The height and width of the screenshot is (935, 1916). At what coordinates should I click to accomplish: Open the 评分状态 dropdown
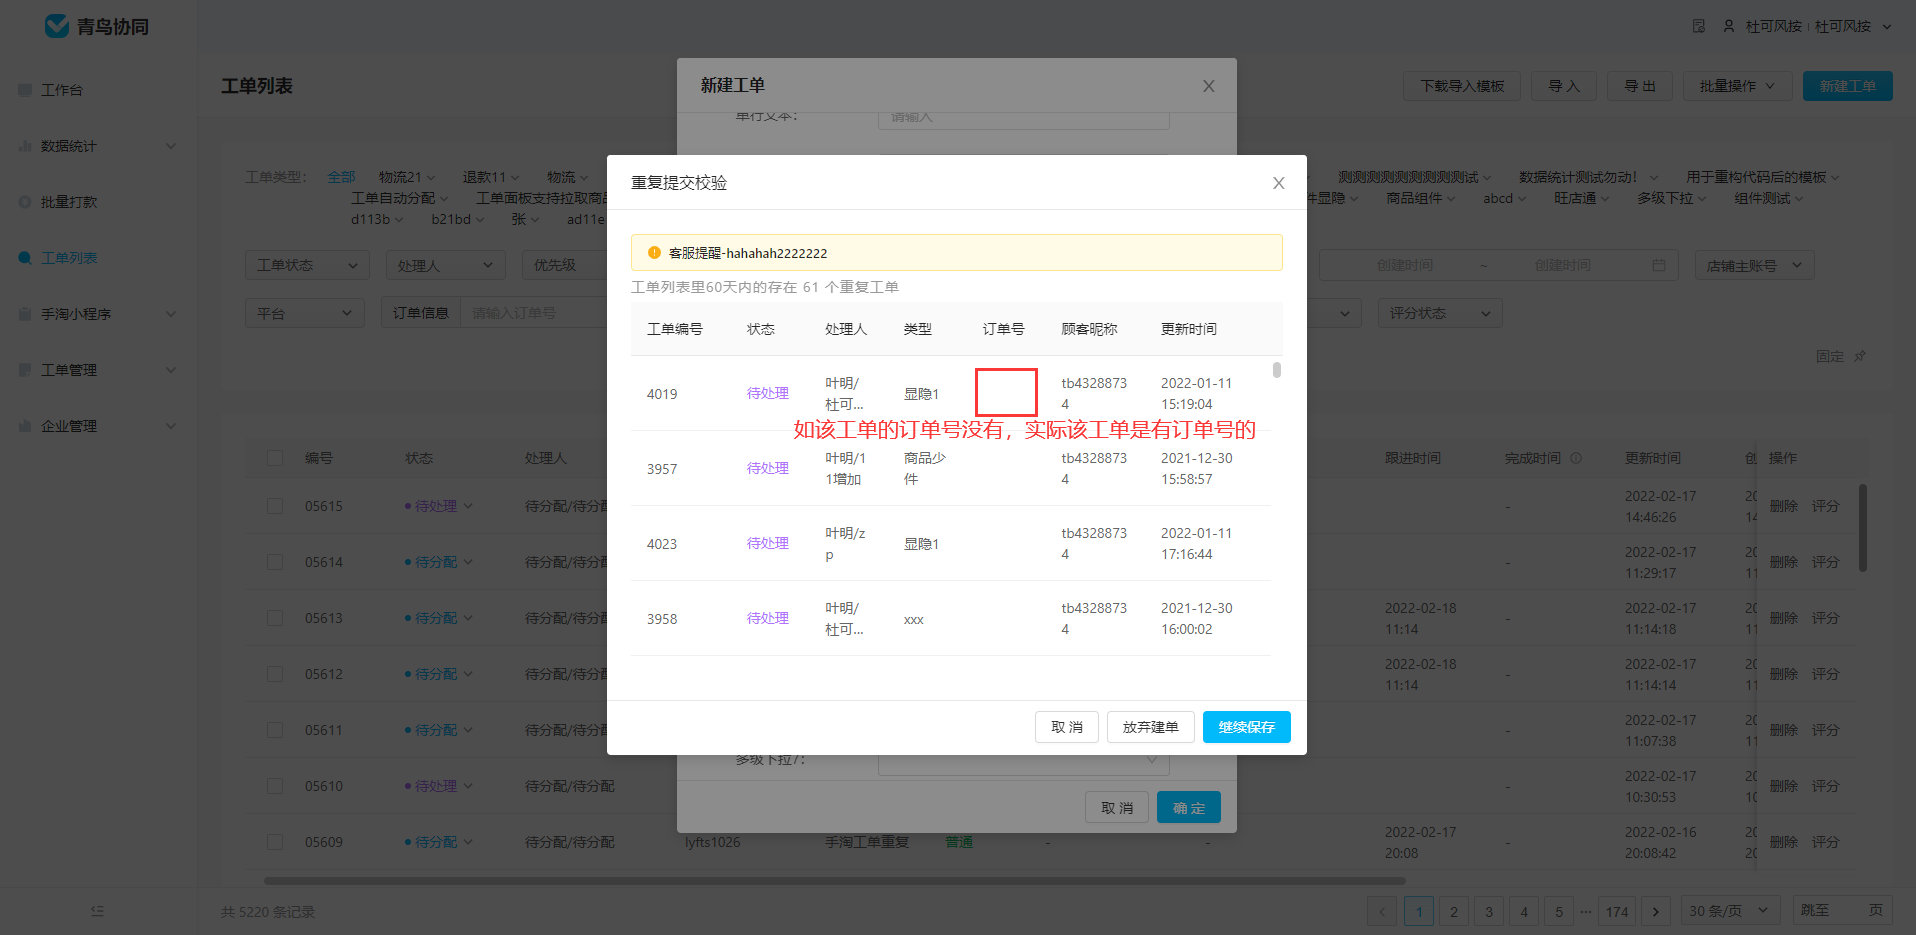pyautogui.click(x=1439, y=313)
